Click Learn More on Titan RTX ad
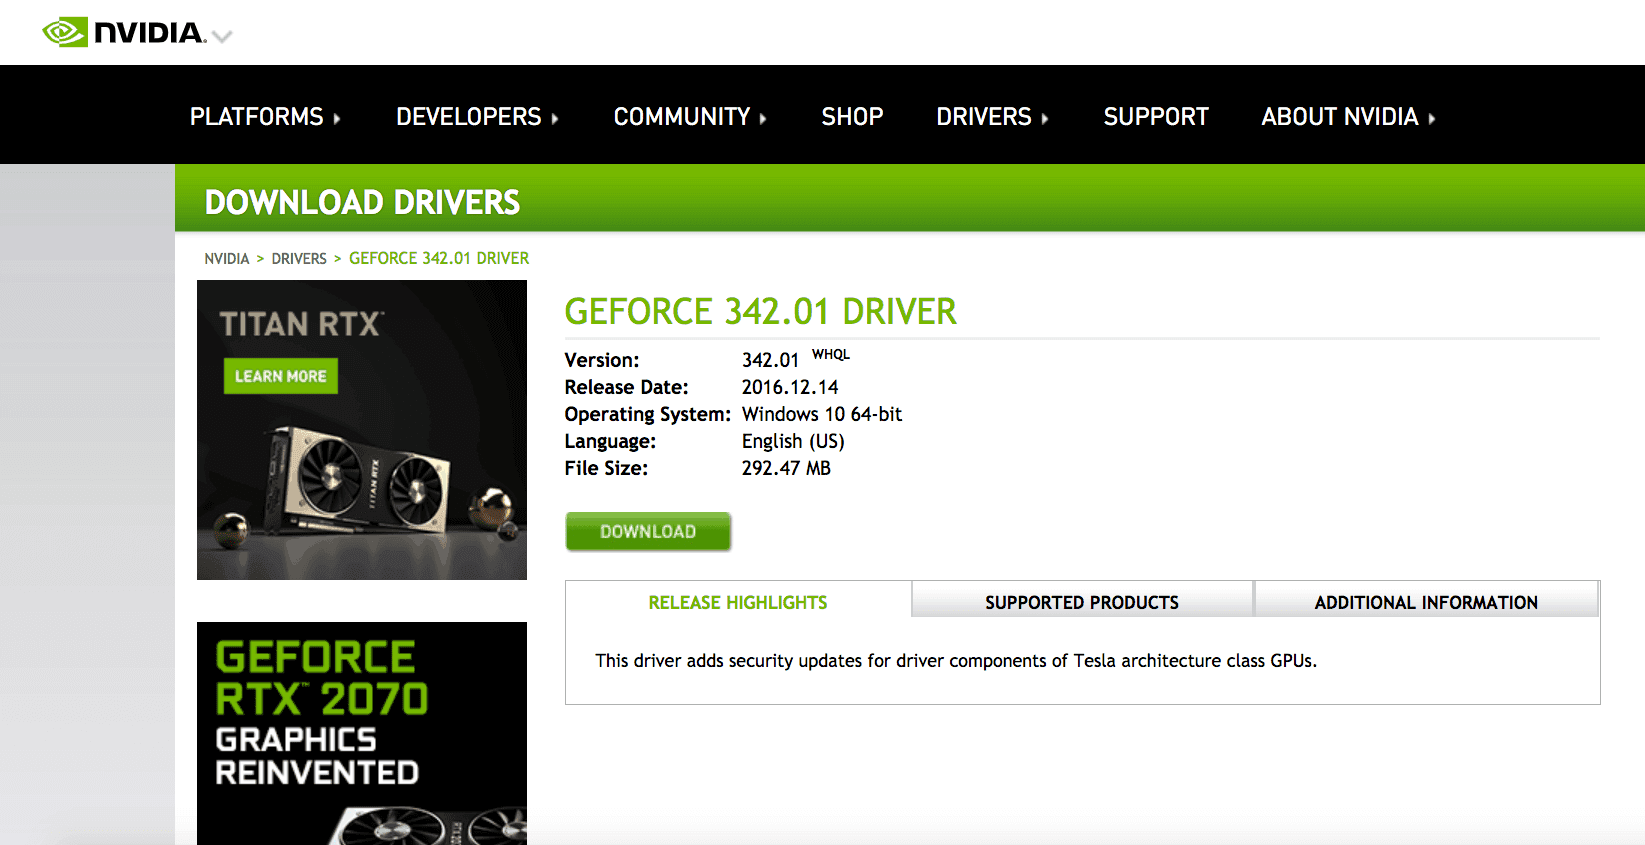The image size is (1645, 845). [281, 376]
